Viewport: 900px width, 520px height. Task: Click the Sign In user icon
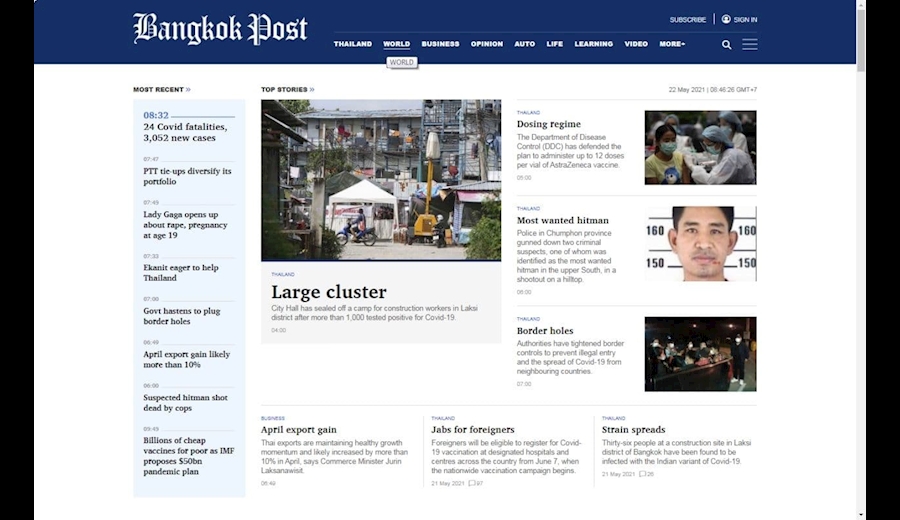[x=726, y=19]
